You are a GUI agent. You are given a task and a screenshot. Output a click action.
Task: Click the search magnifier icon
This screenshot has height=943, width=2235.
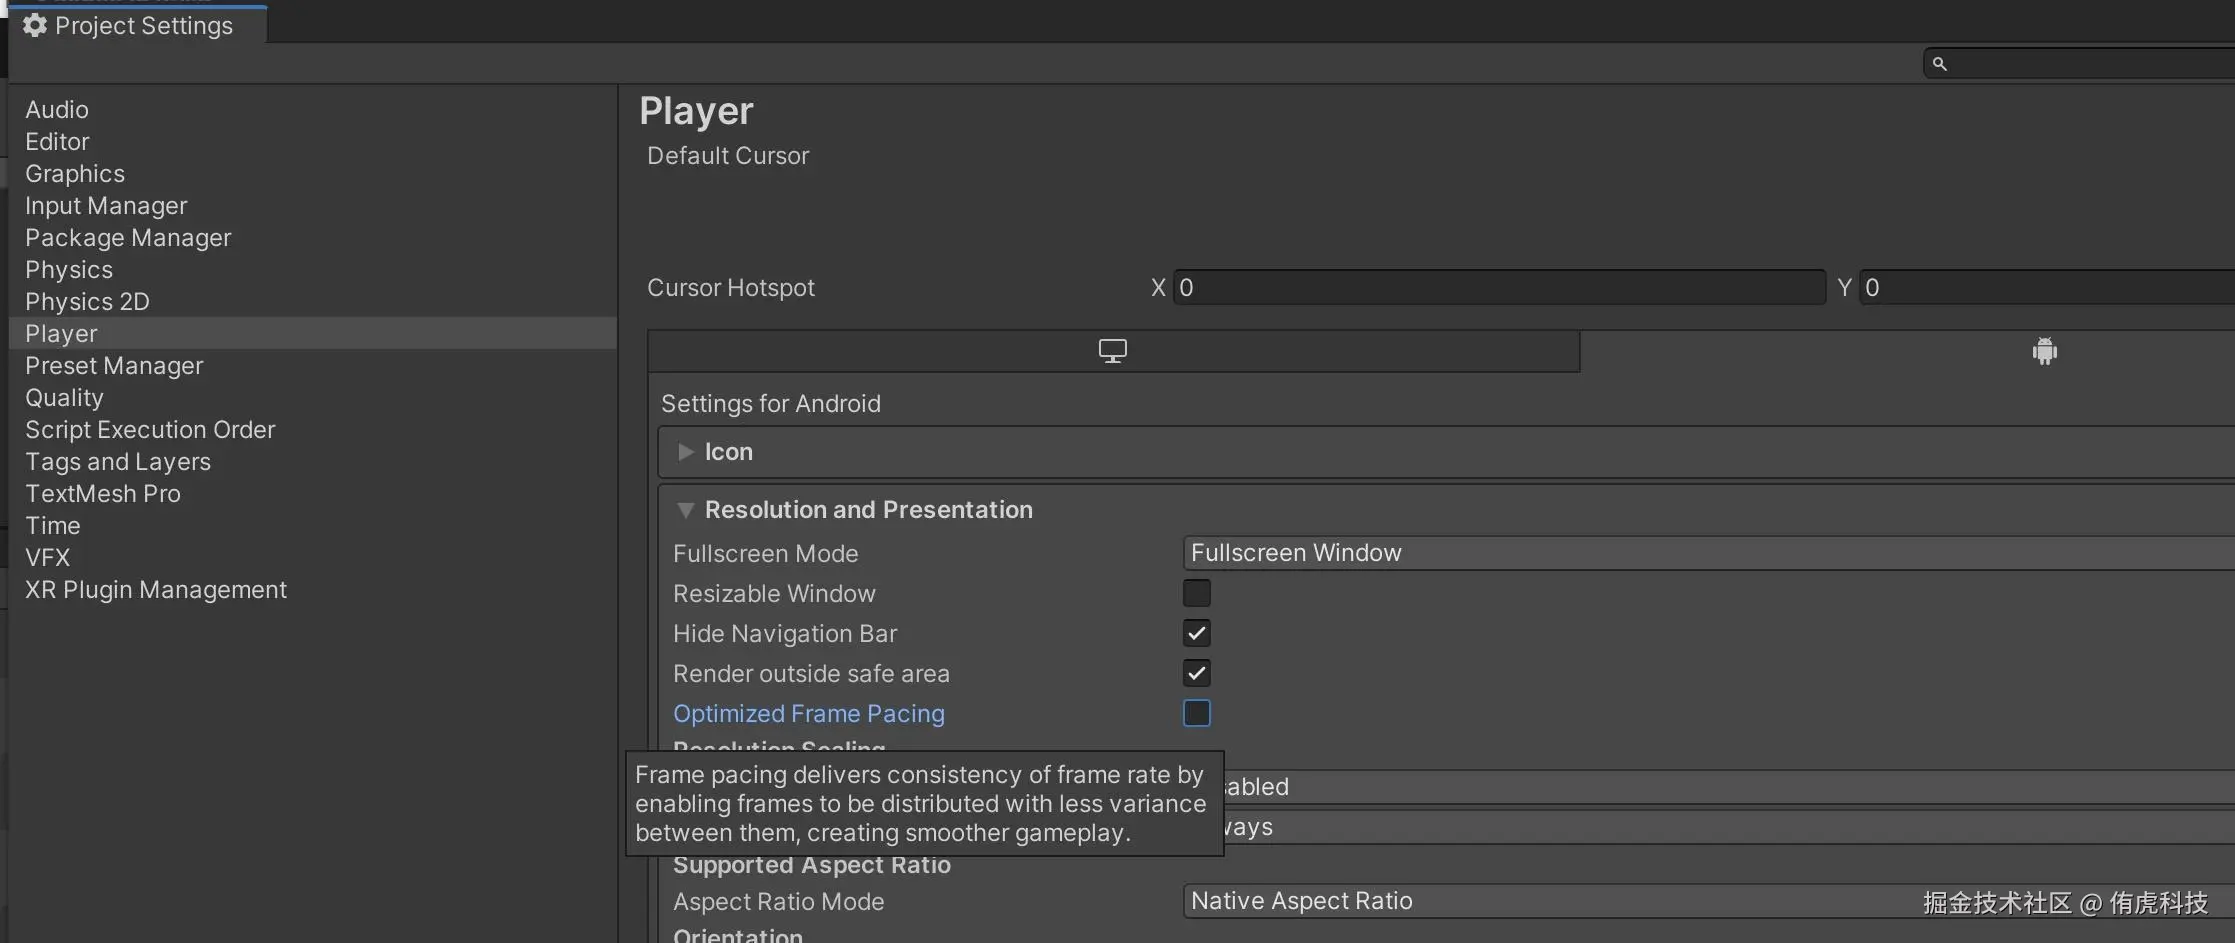[x=1939, y=64]
